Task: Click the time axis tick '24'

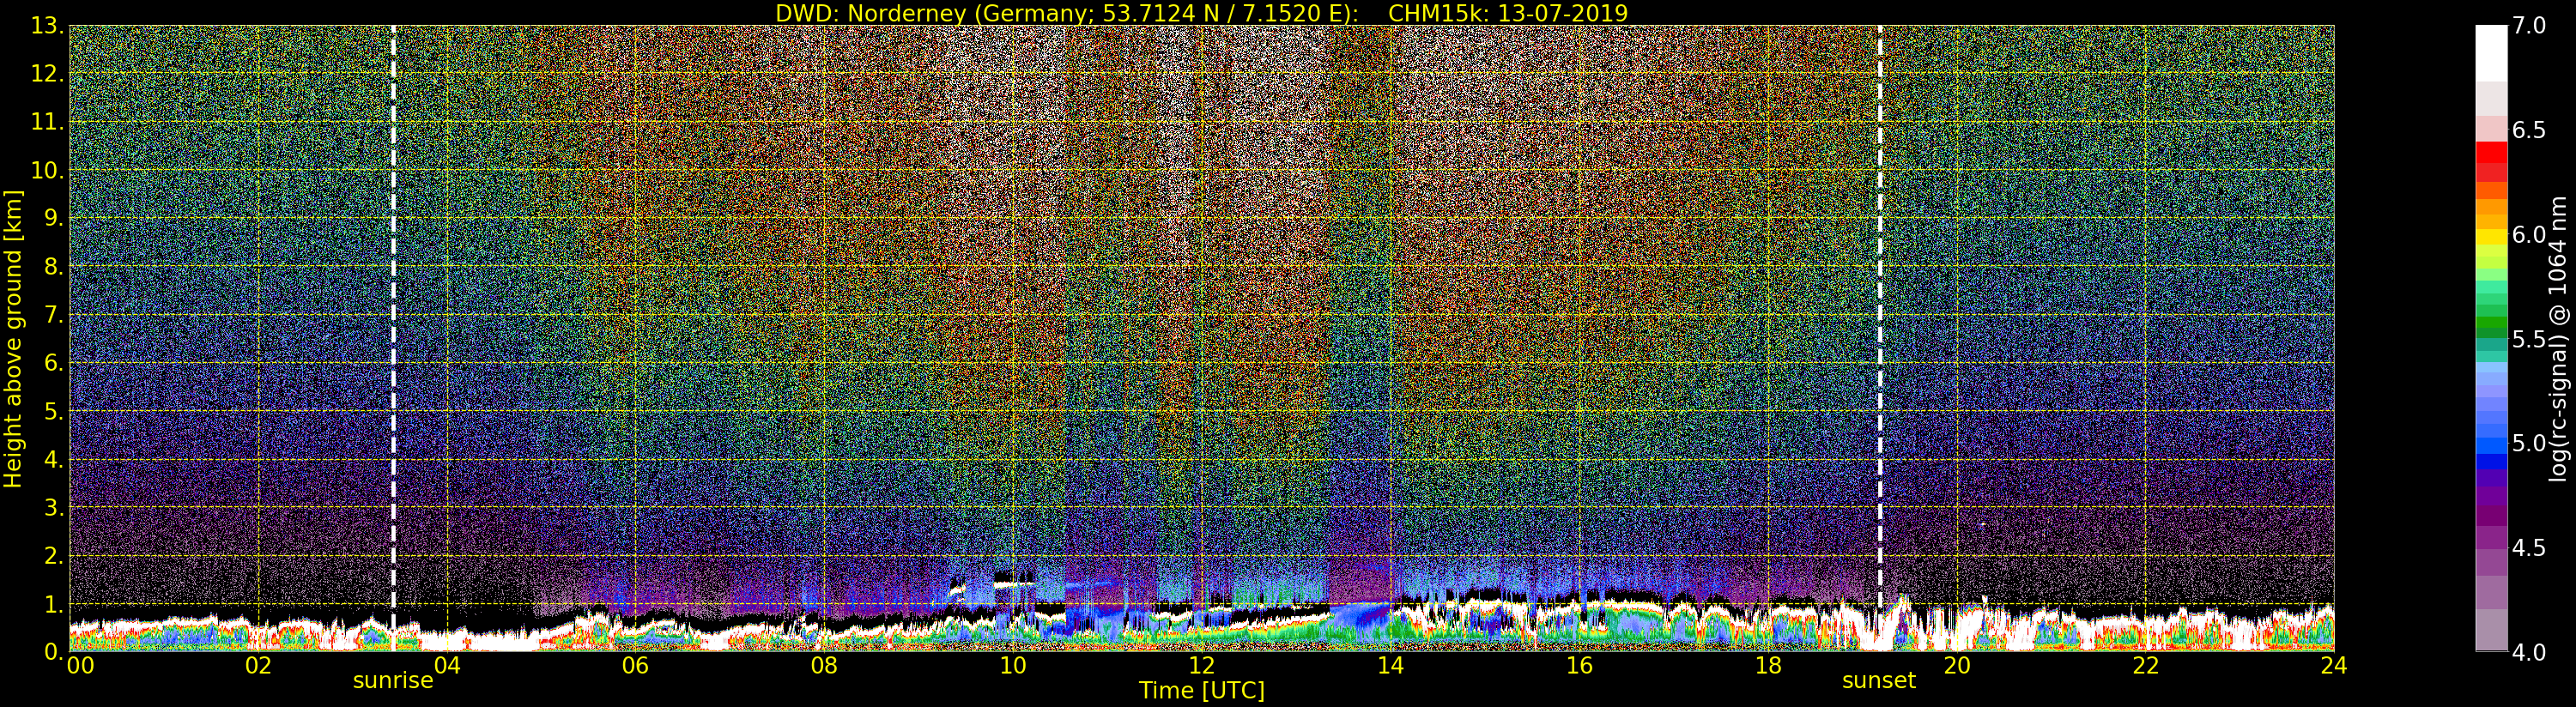Action: pyautogui.click(x=2333, y=665)
